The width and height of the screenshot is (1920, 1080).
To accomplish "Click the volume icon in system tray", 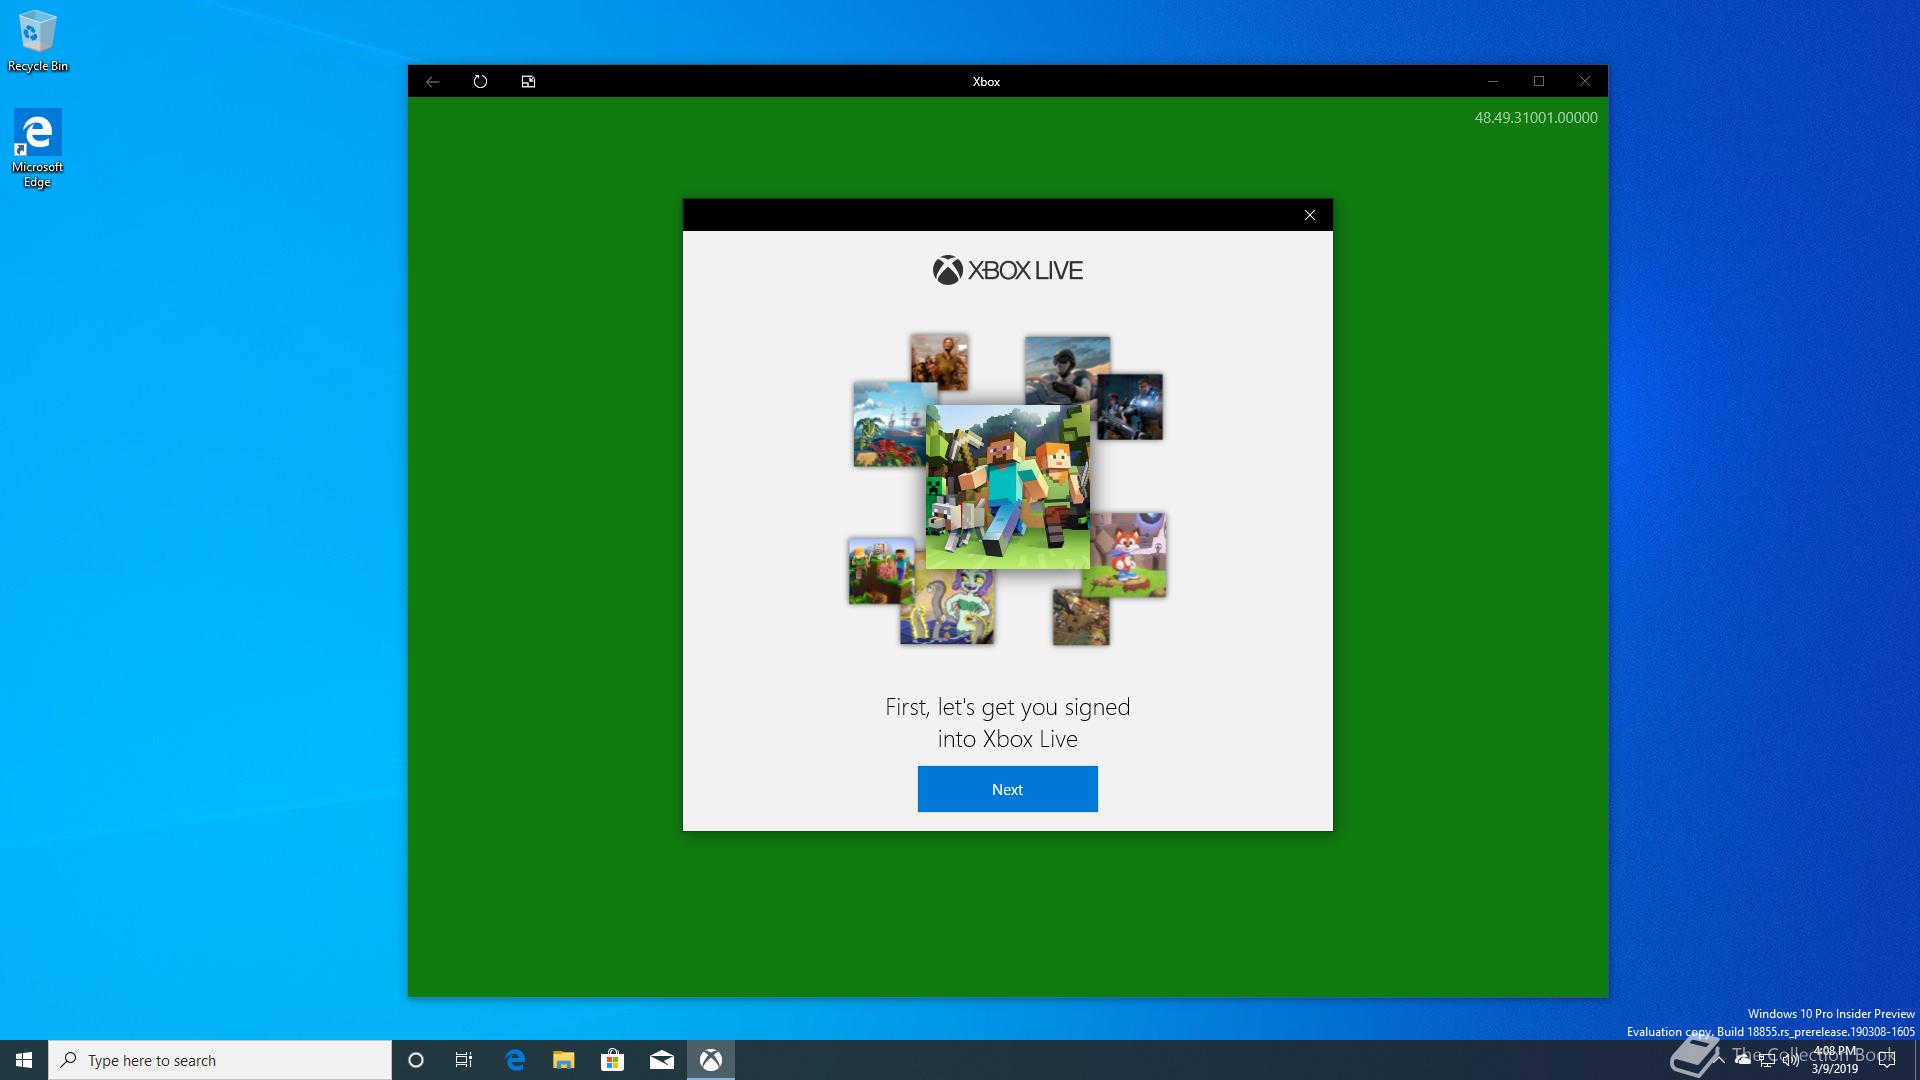I will (x=1790, y=1060).
